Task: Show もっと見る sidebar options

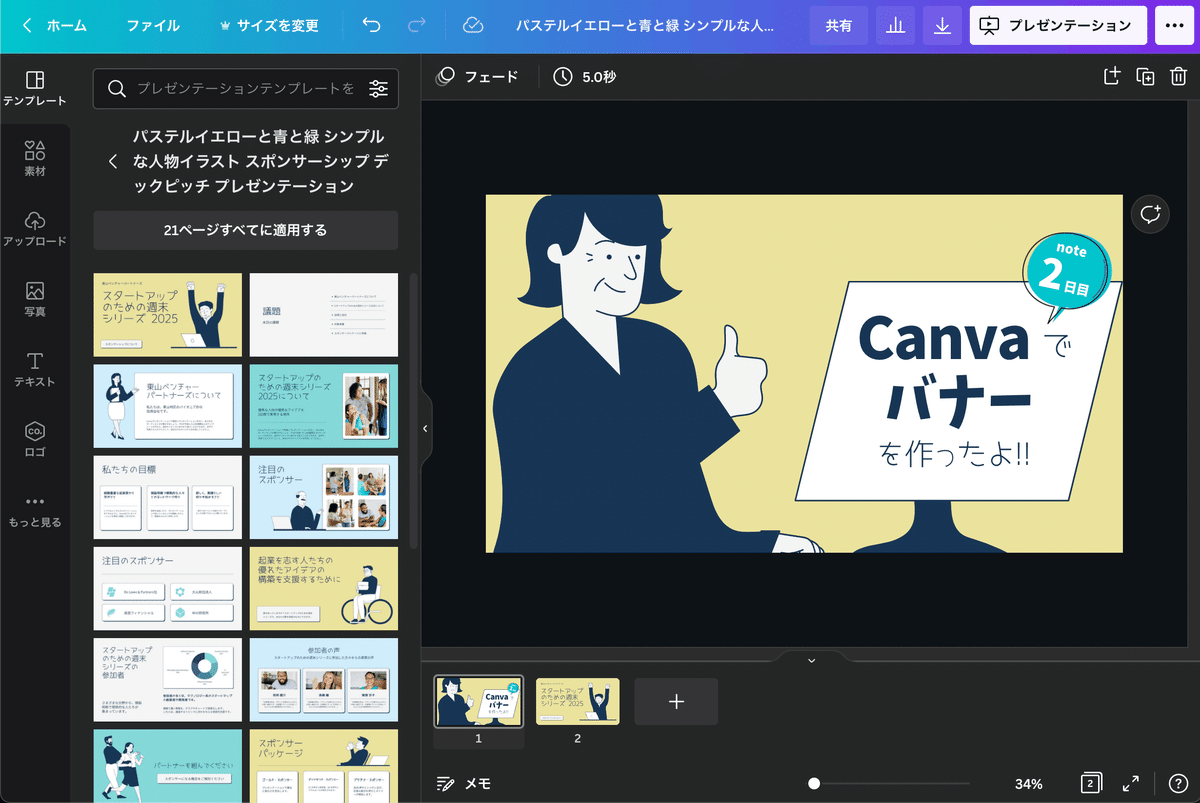Action: pyautogui.click(x=35, y=511)
